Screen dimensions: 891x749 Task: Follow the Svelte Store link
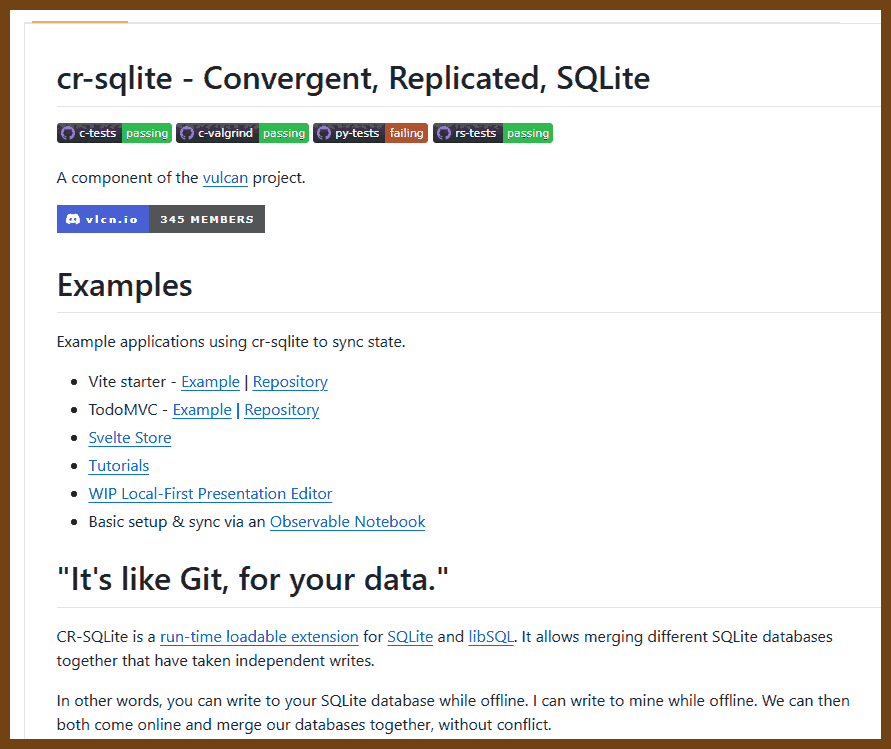(130, 438)
